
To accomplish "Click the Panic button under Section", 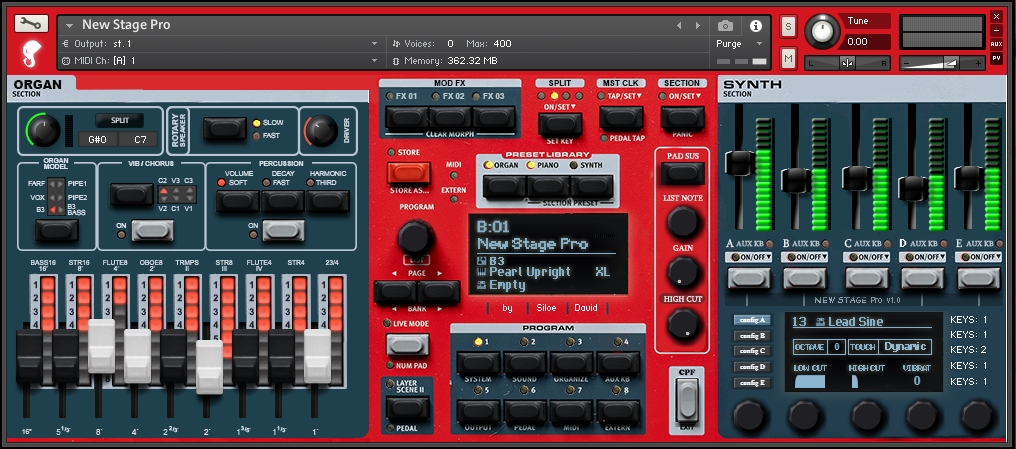I will 683,117.
